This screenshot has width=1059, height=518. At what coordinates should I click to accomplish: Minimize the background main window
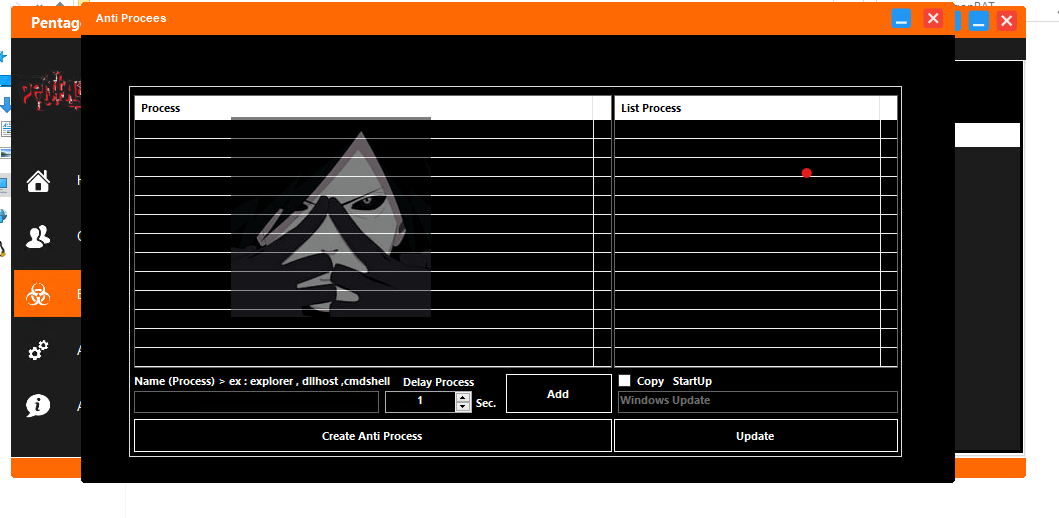click(979, 21)
